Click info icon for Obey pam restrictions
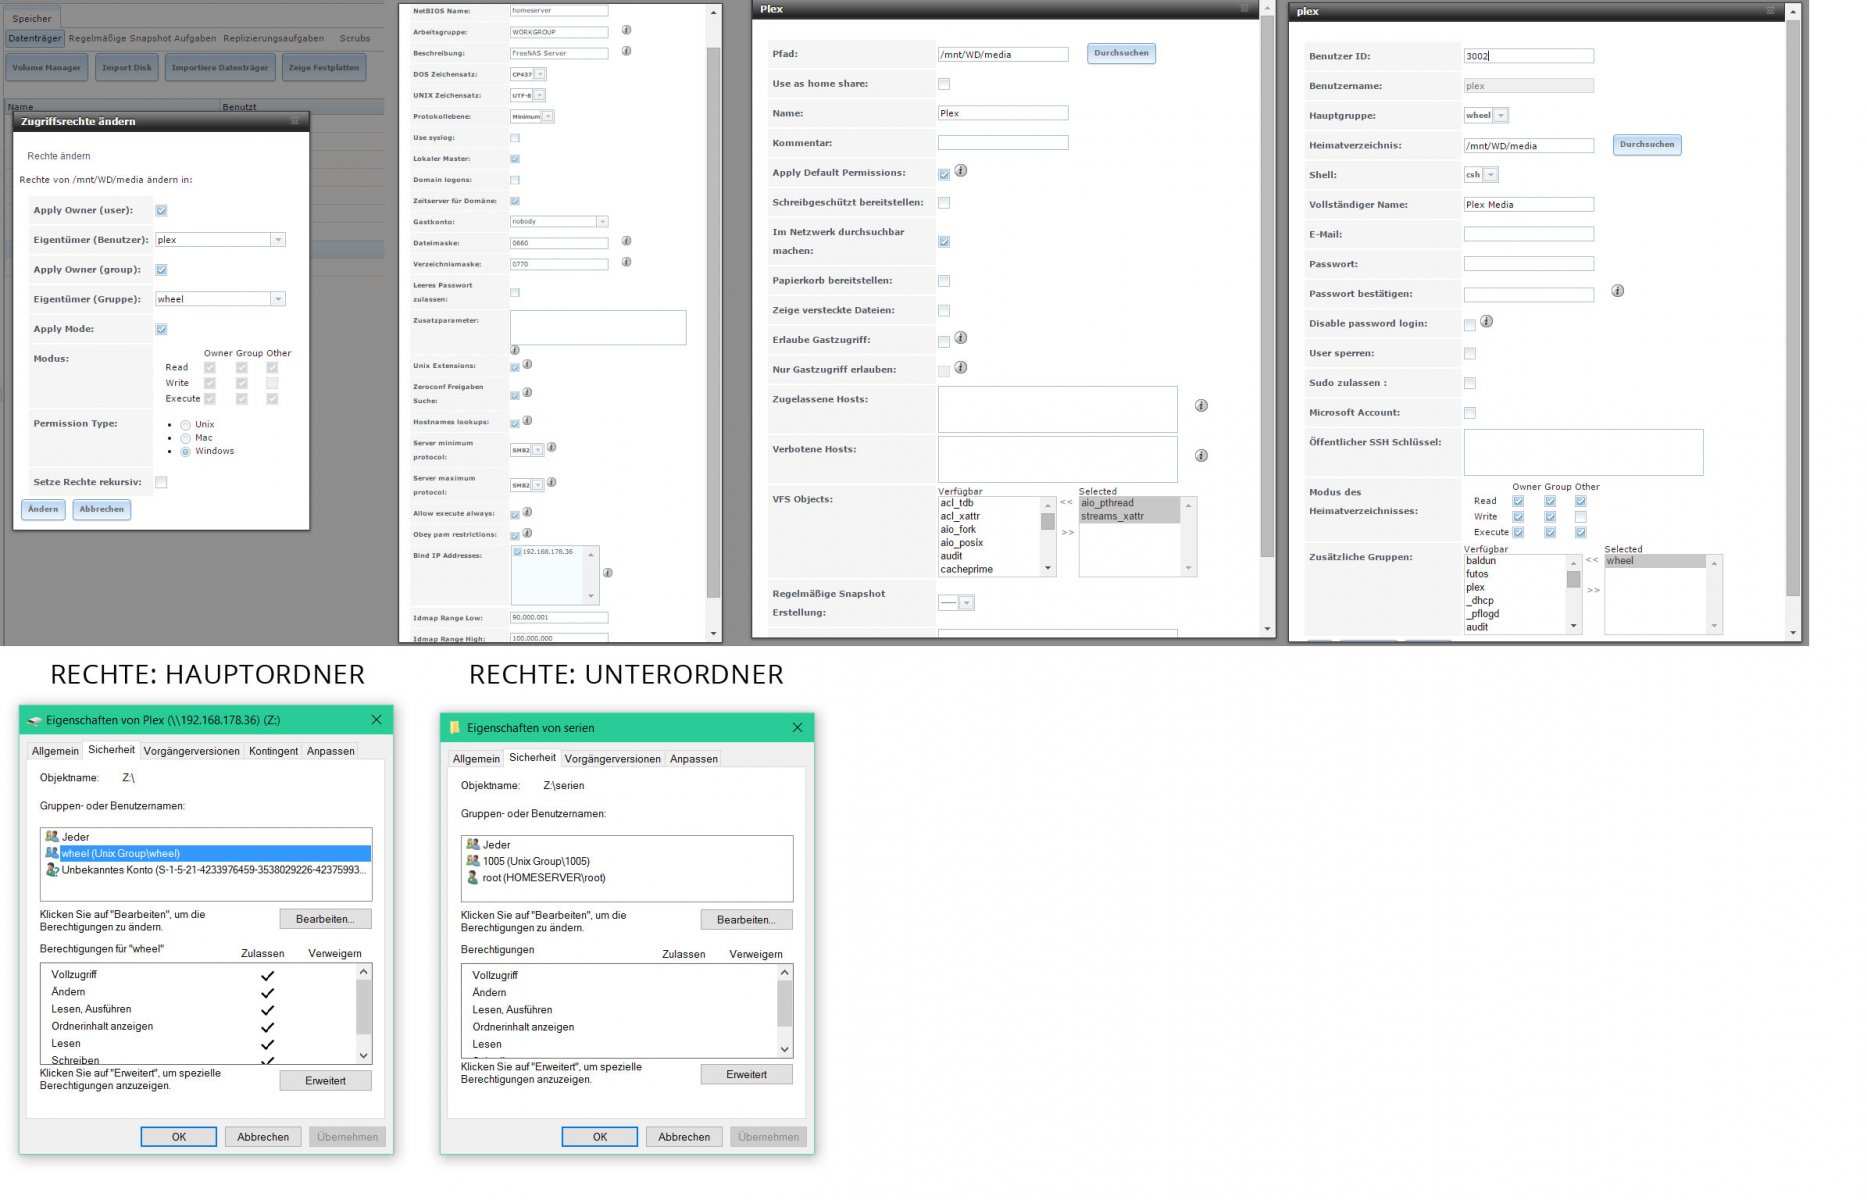1867x1200 pixels. 527,533
